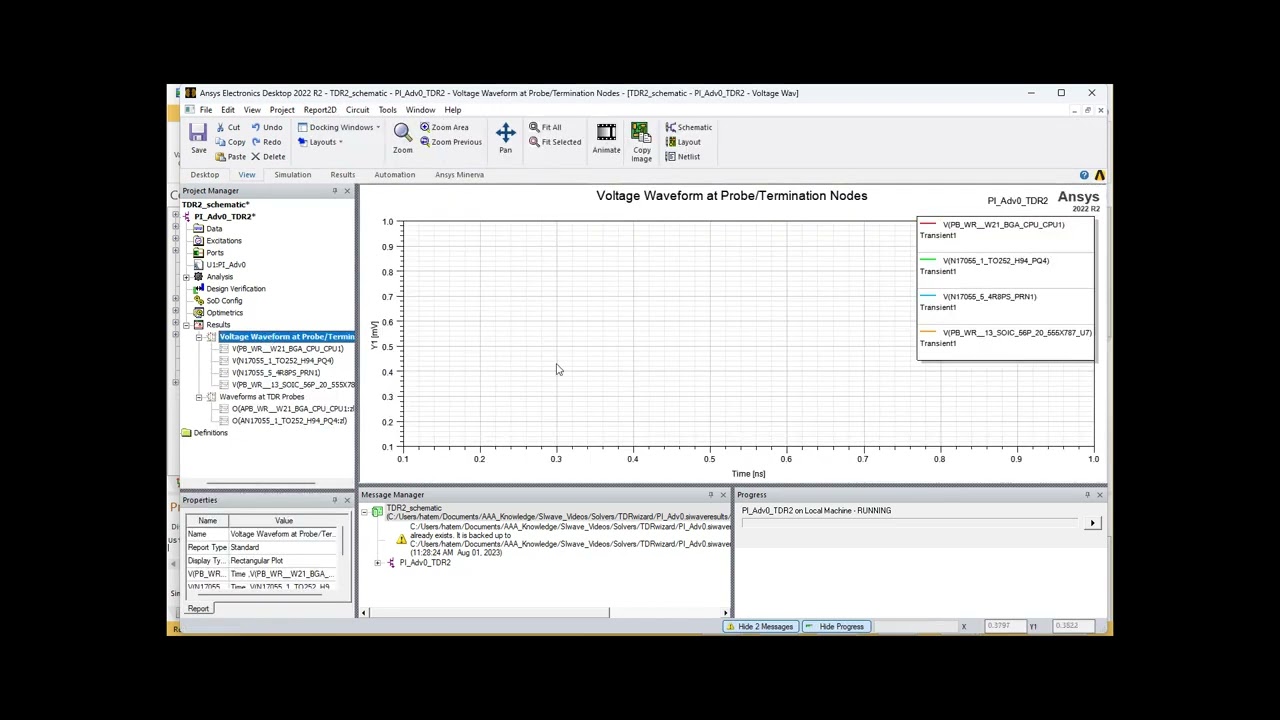1280x720 pixels.
Task: Click the yellow warning triangle icon in ribbon
Action: (1099, 175)
